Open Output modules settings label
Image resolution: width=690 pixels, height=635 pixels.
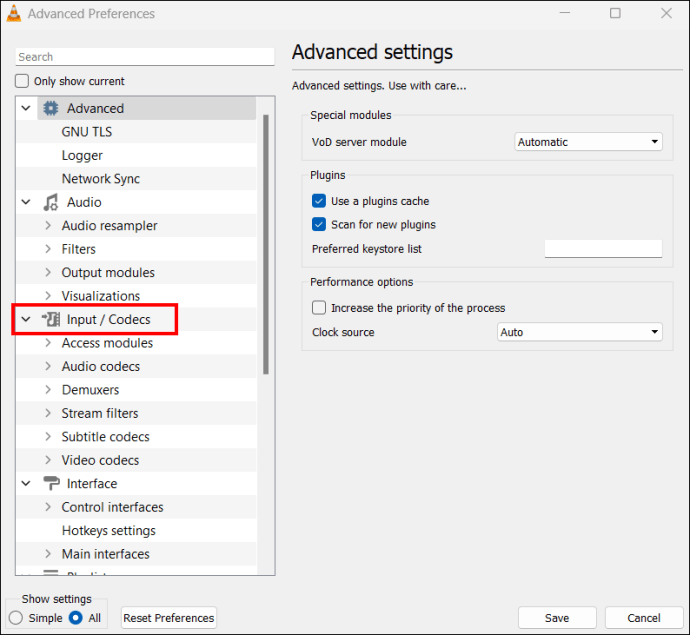(108, 272)
